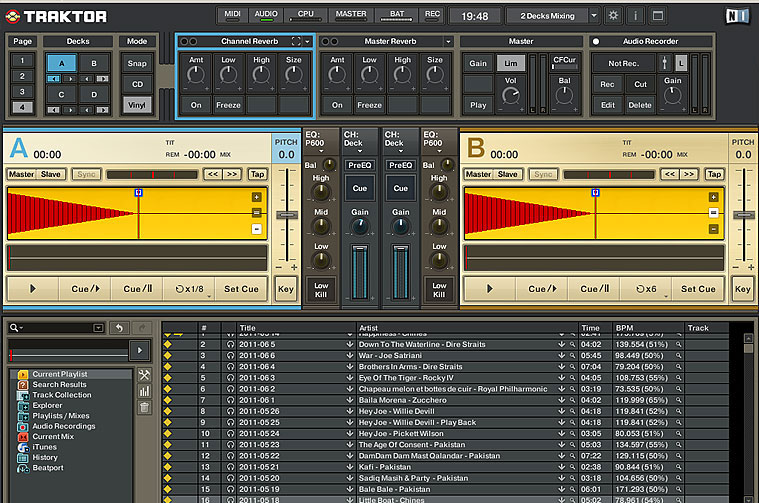759x503 pixels.
Task: Open left CH Deck source dropdown
Action: pos(360,151)
